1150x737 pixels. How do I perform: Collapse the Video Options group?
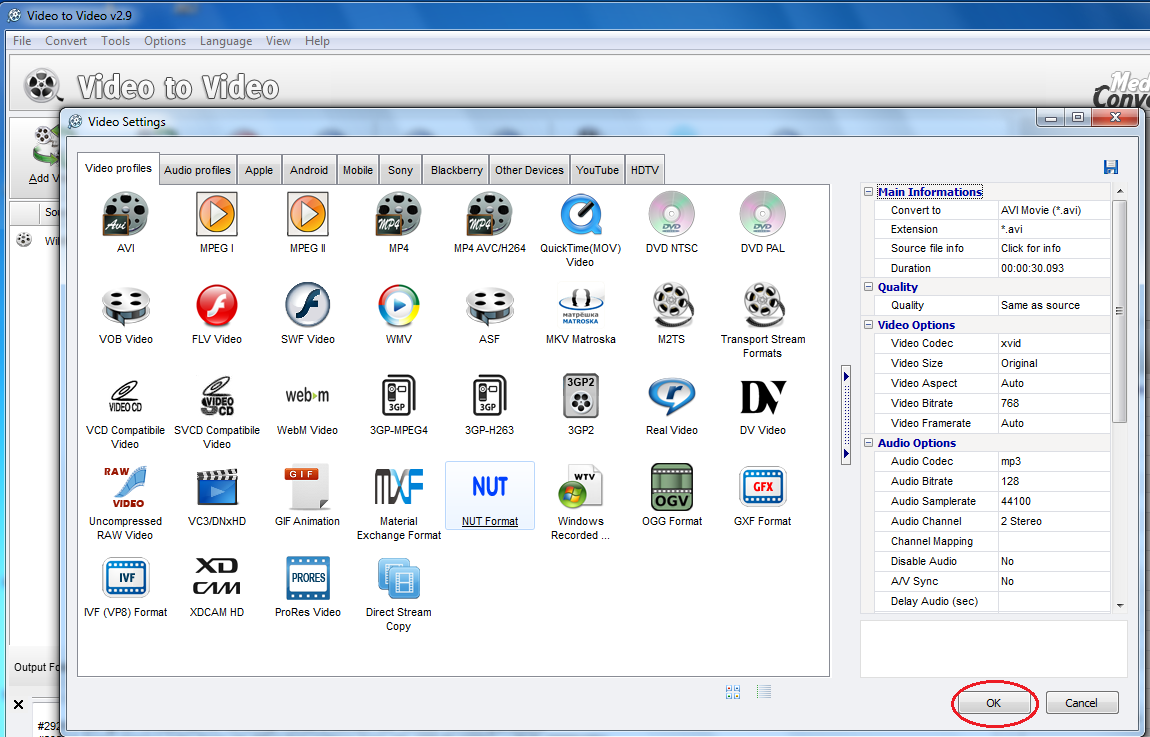point(868,325)
